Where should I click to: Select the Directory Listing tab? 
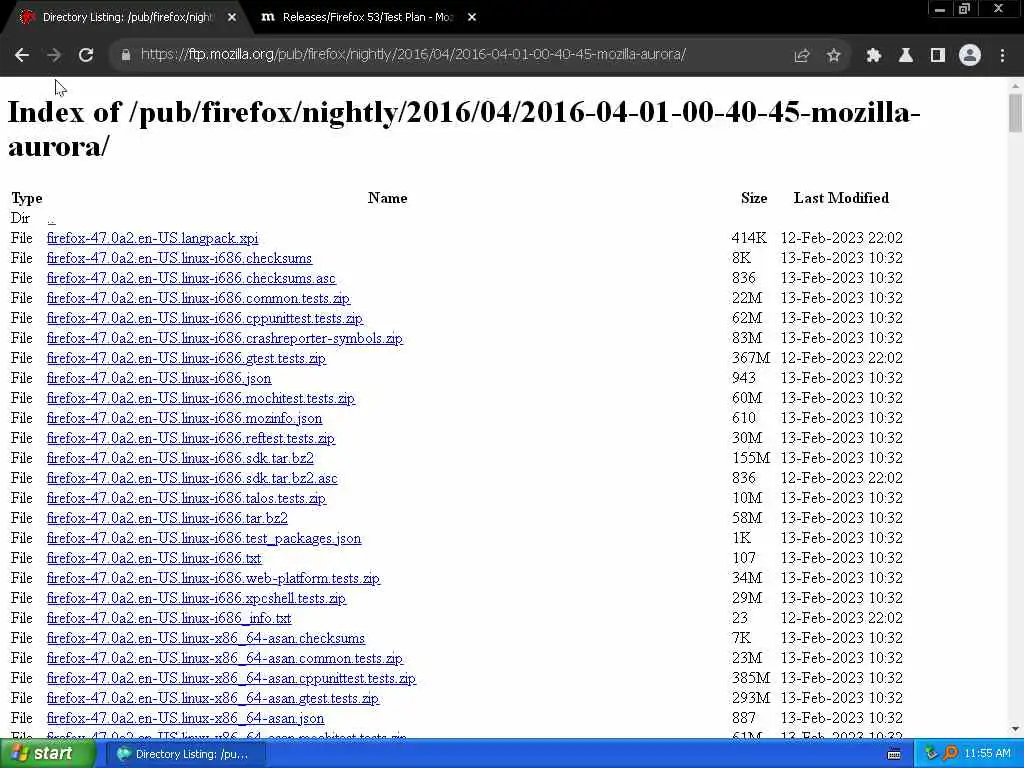[x=127, y=18]
